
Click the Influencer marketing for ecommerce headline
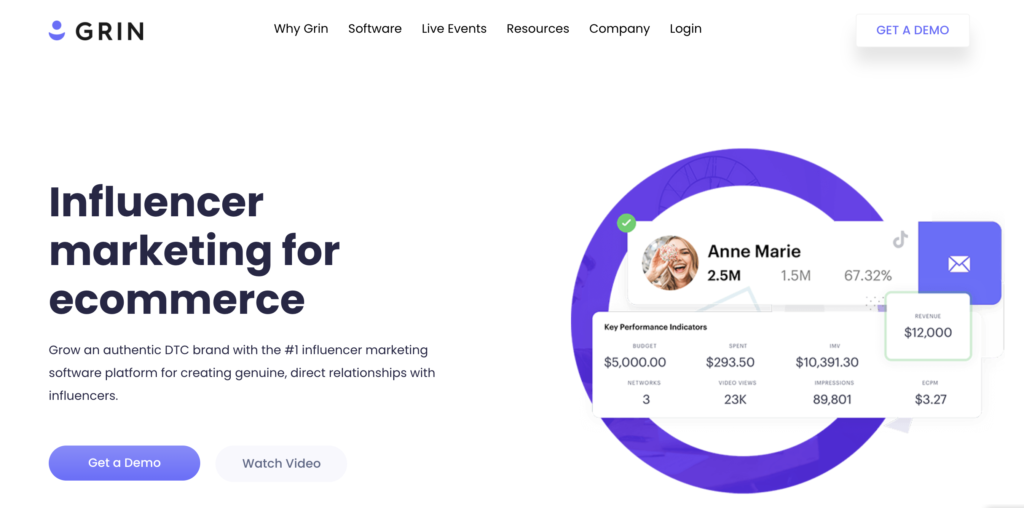pyautogui.click(x=195, y=251)
